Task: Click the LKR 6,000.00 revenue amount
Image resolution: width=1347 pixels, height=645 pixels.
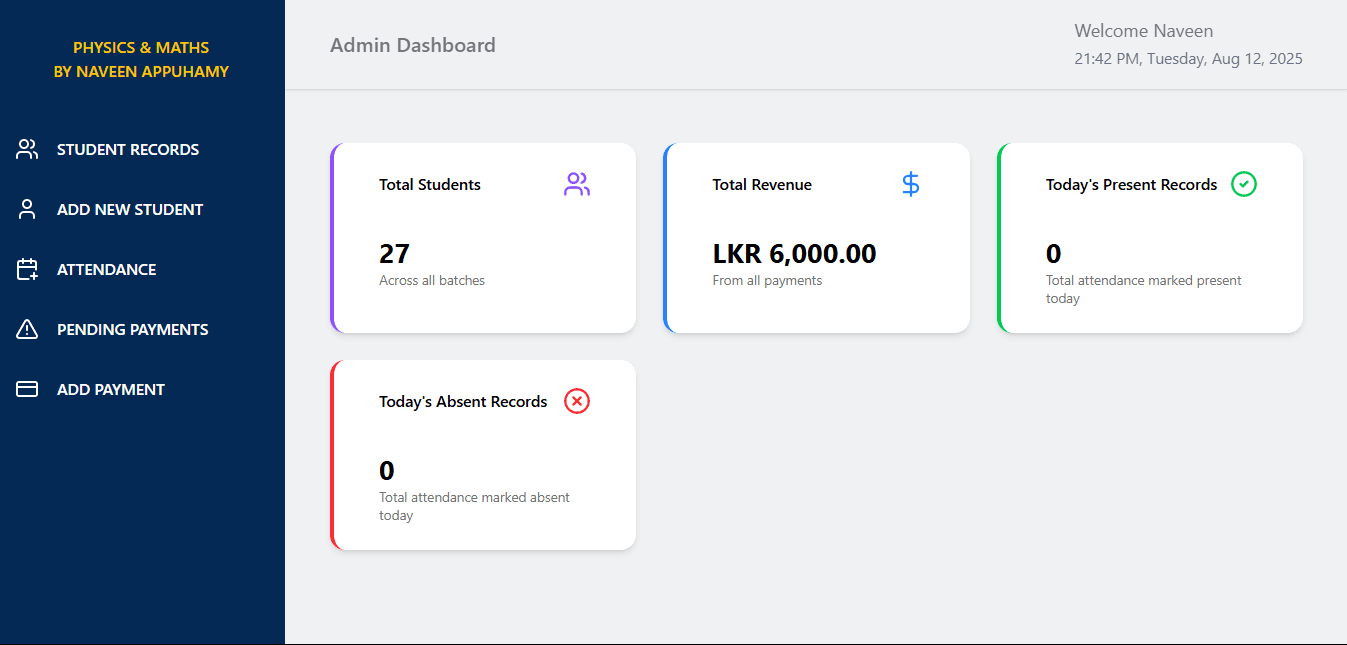Action: click(x=794, y=254)
